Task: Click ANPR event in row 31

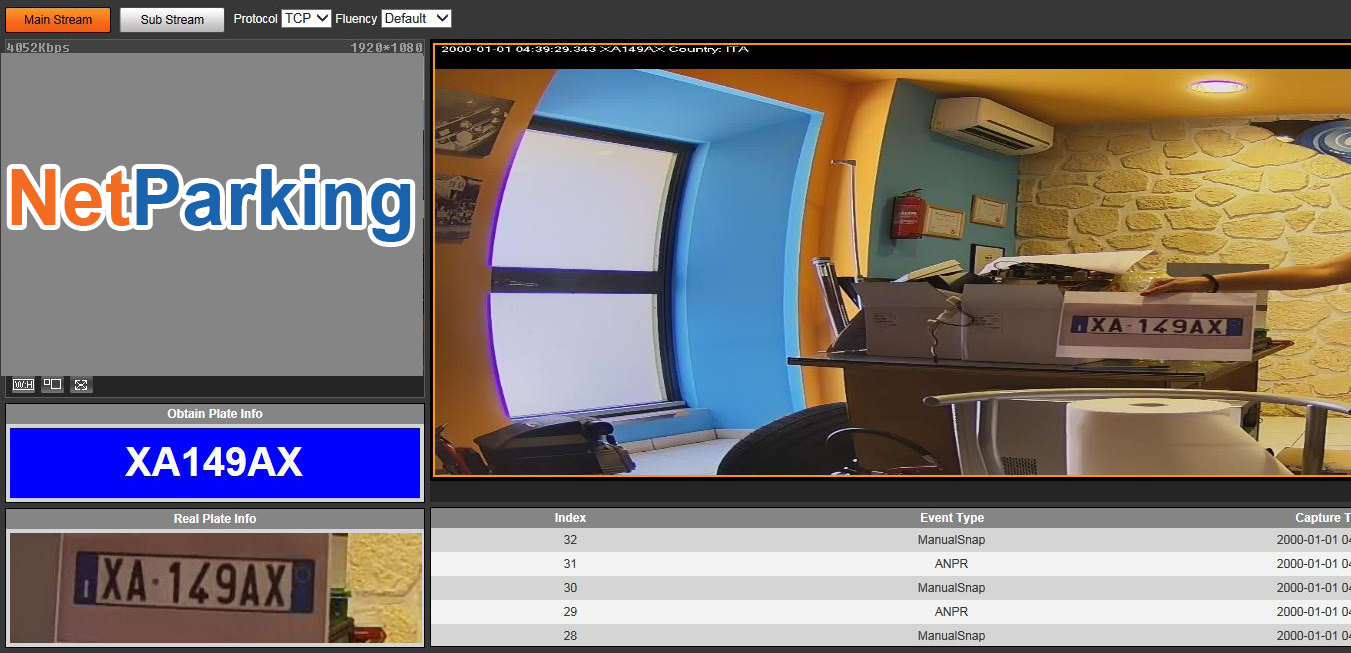Action: click(x=952, y=564)
